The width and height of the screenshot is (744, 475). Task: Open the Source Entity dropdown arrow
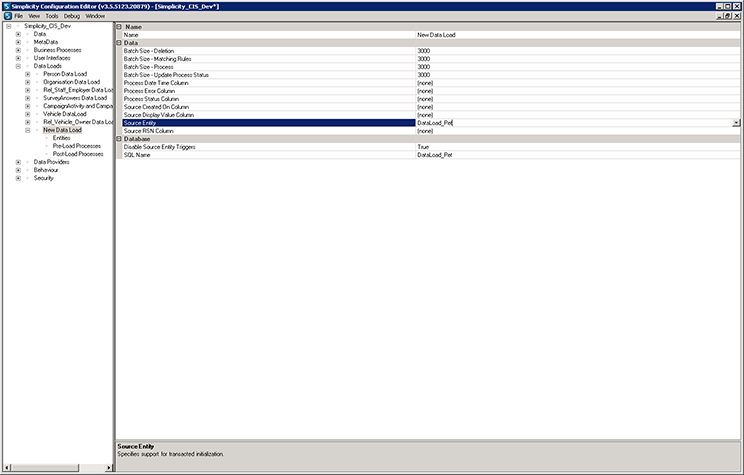(736, 123)
